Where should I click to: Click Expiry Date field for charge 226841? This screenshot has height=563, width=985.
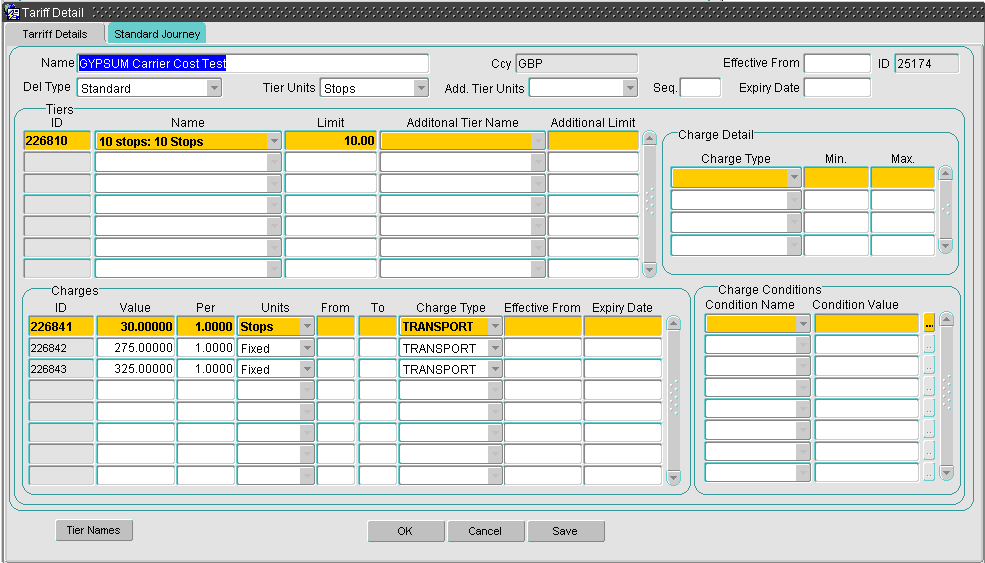pos(623,327)
